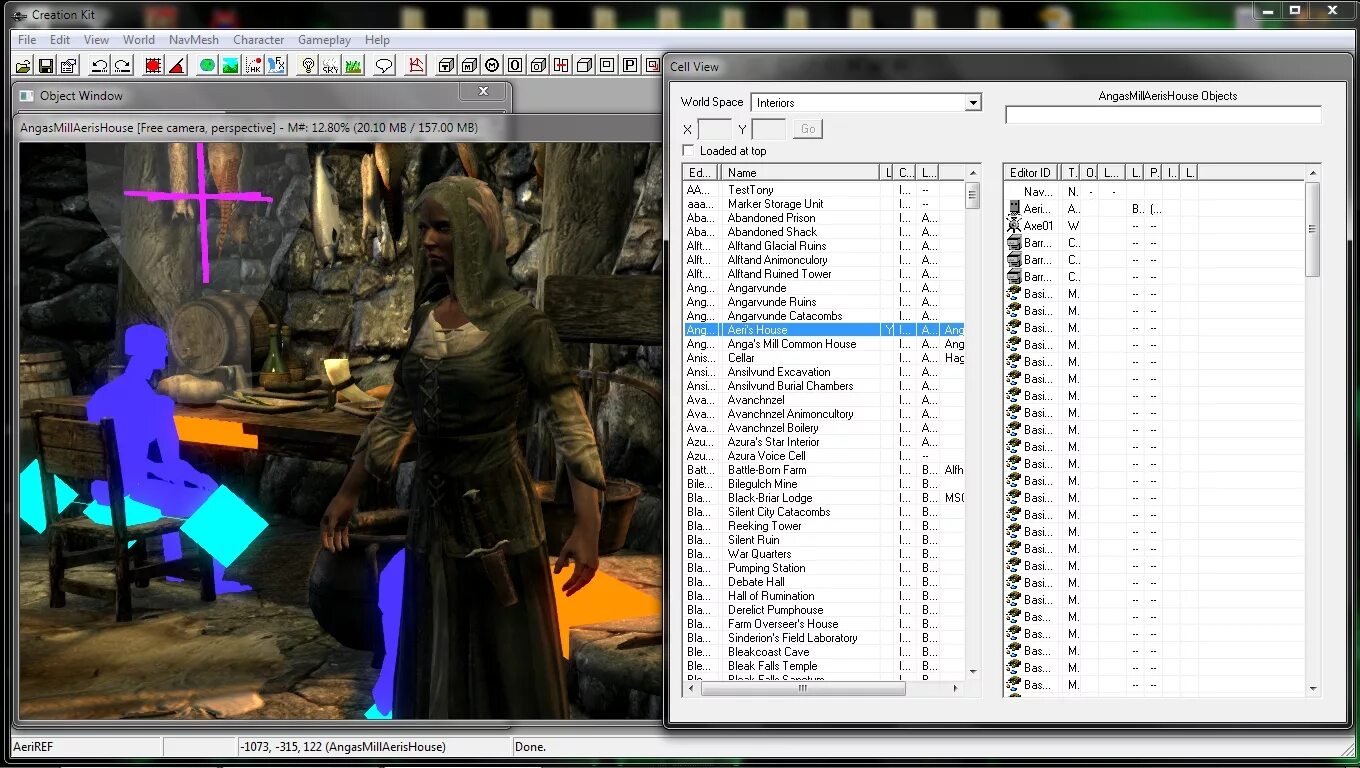Screen dimensions: 1360x768
Task: Select the "Alftand Glacial Ruins" cell row
Action: click(x=824, y=246)
